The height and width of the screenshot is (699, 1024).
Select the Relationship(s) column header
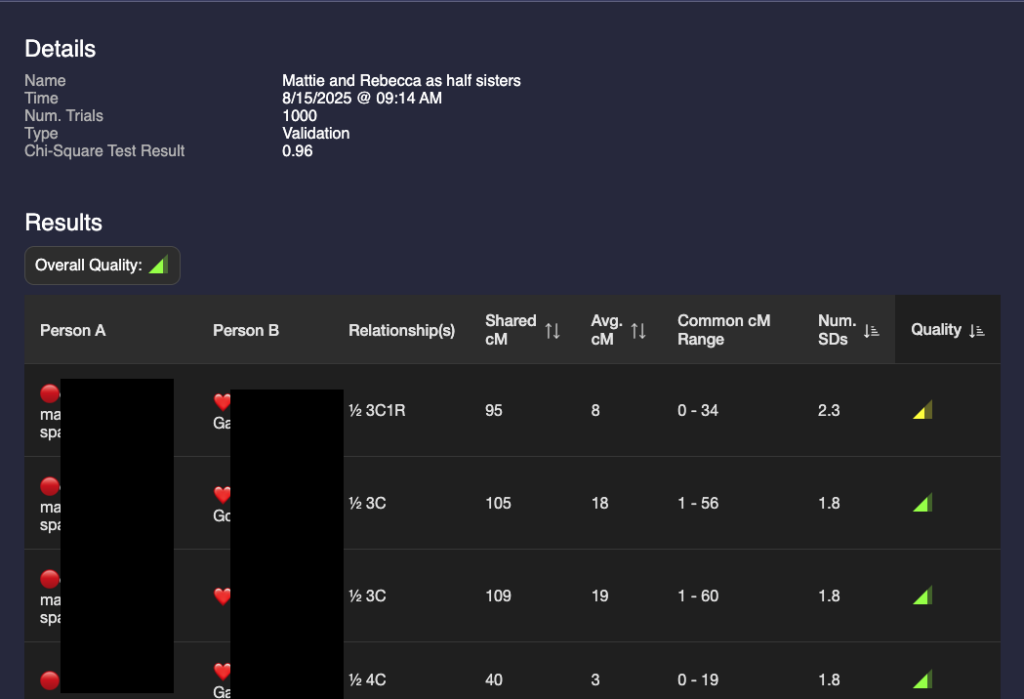pos(401,330)
